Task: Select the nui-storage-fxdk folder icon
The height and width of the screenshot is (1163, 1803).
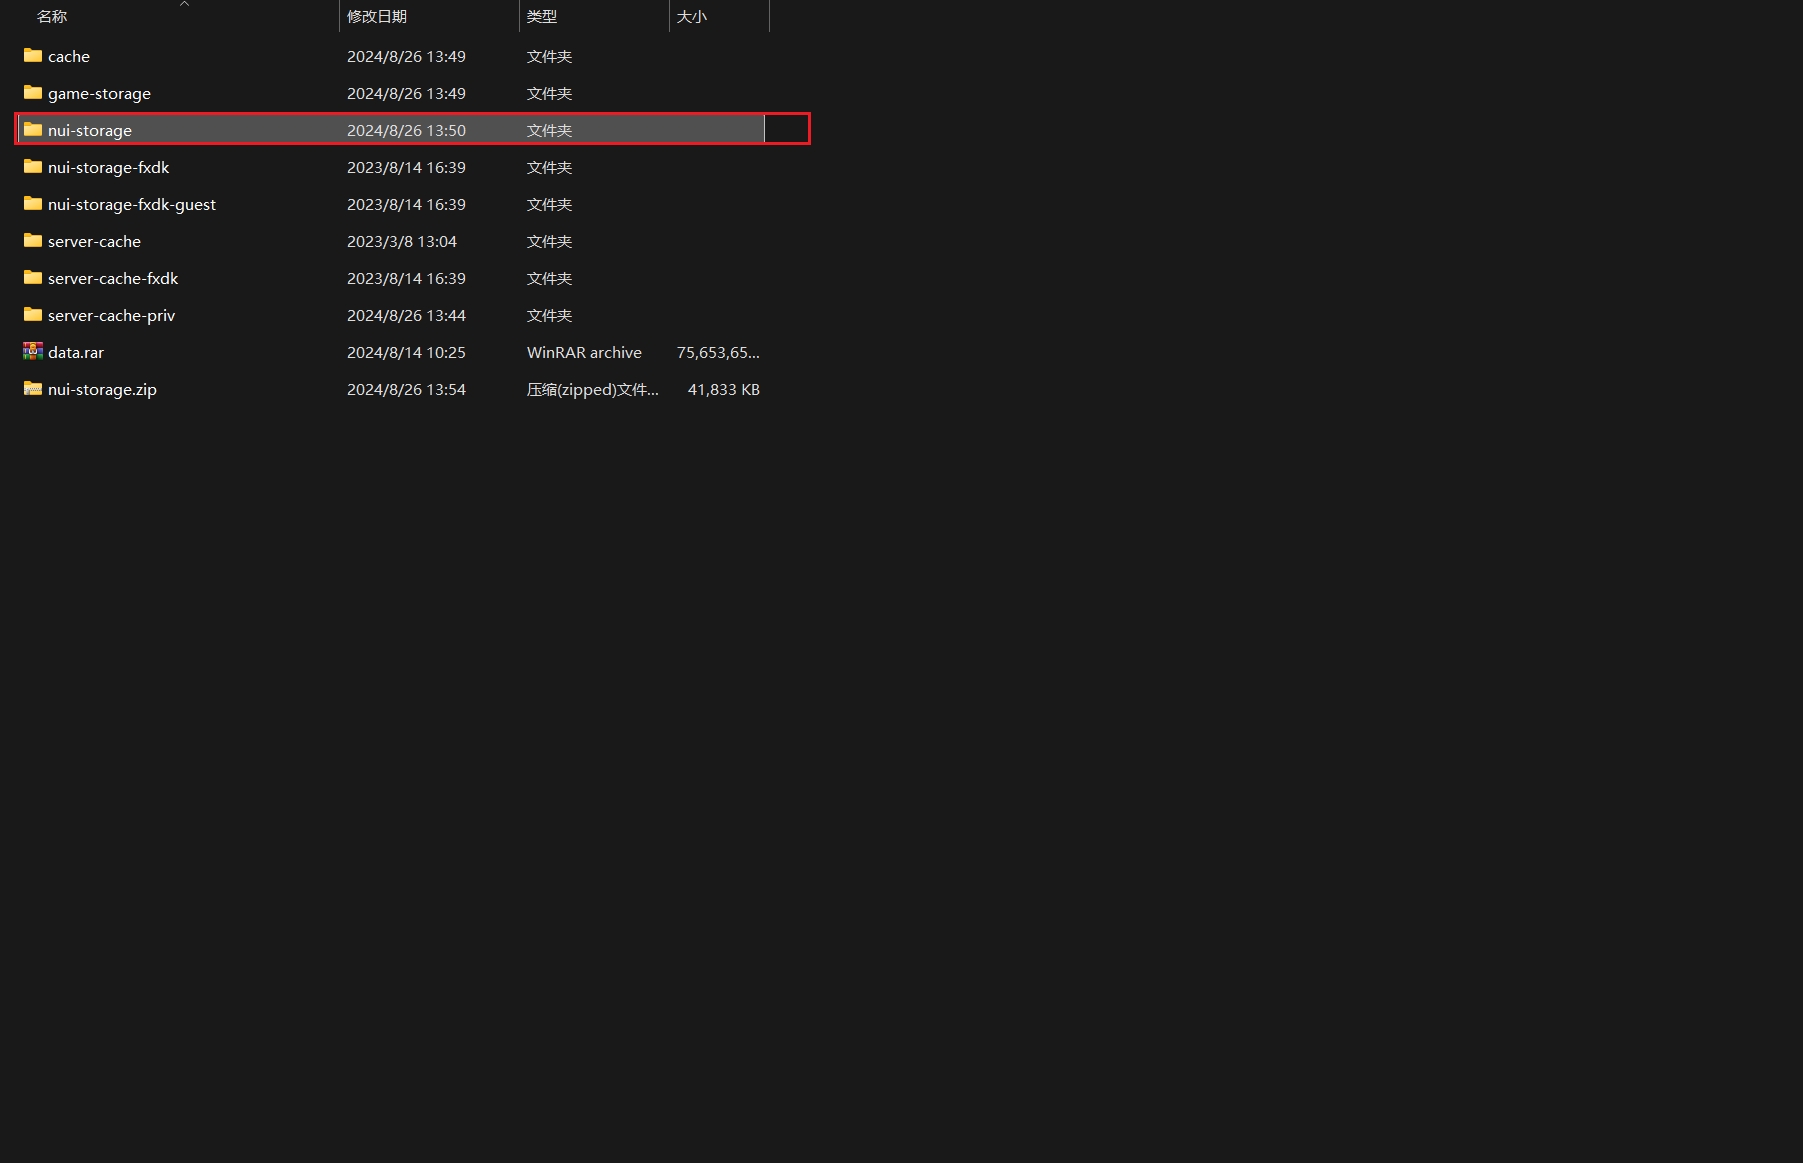Action: click(33, 167)
